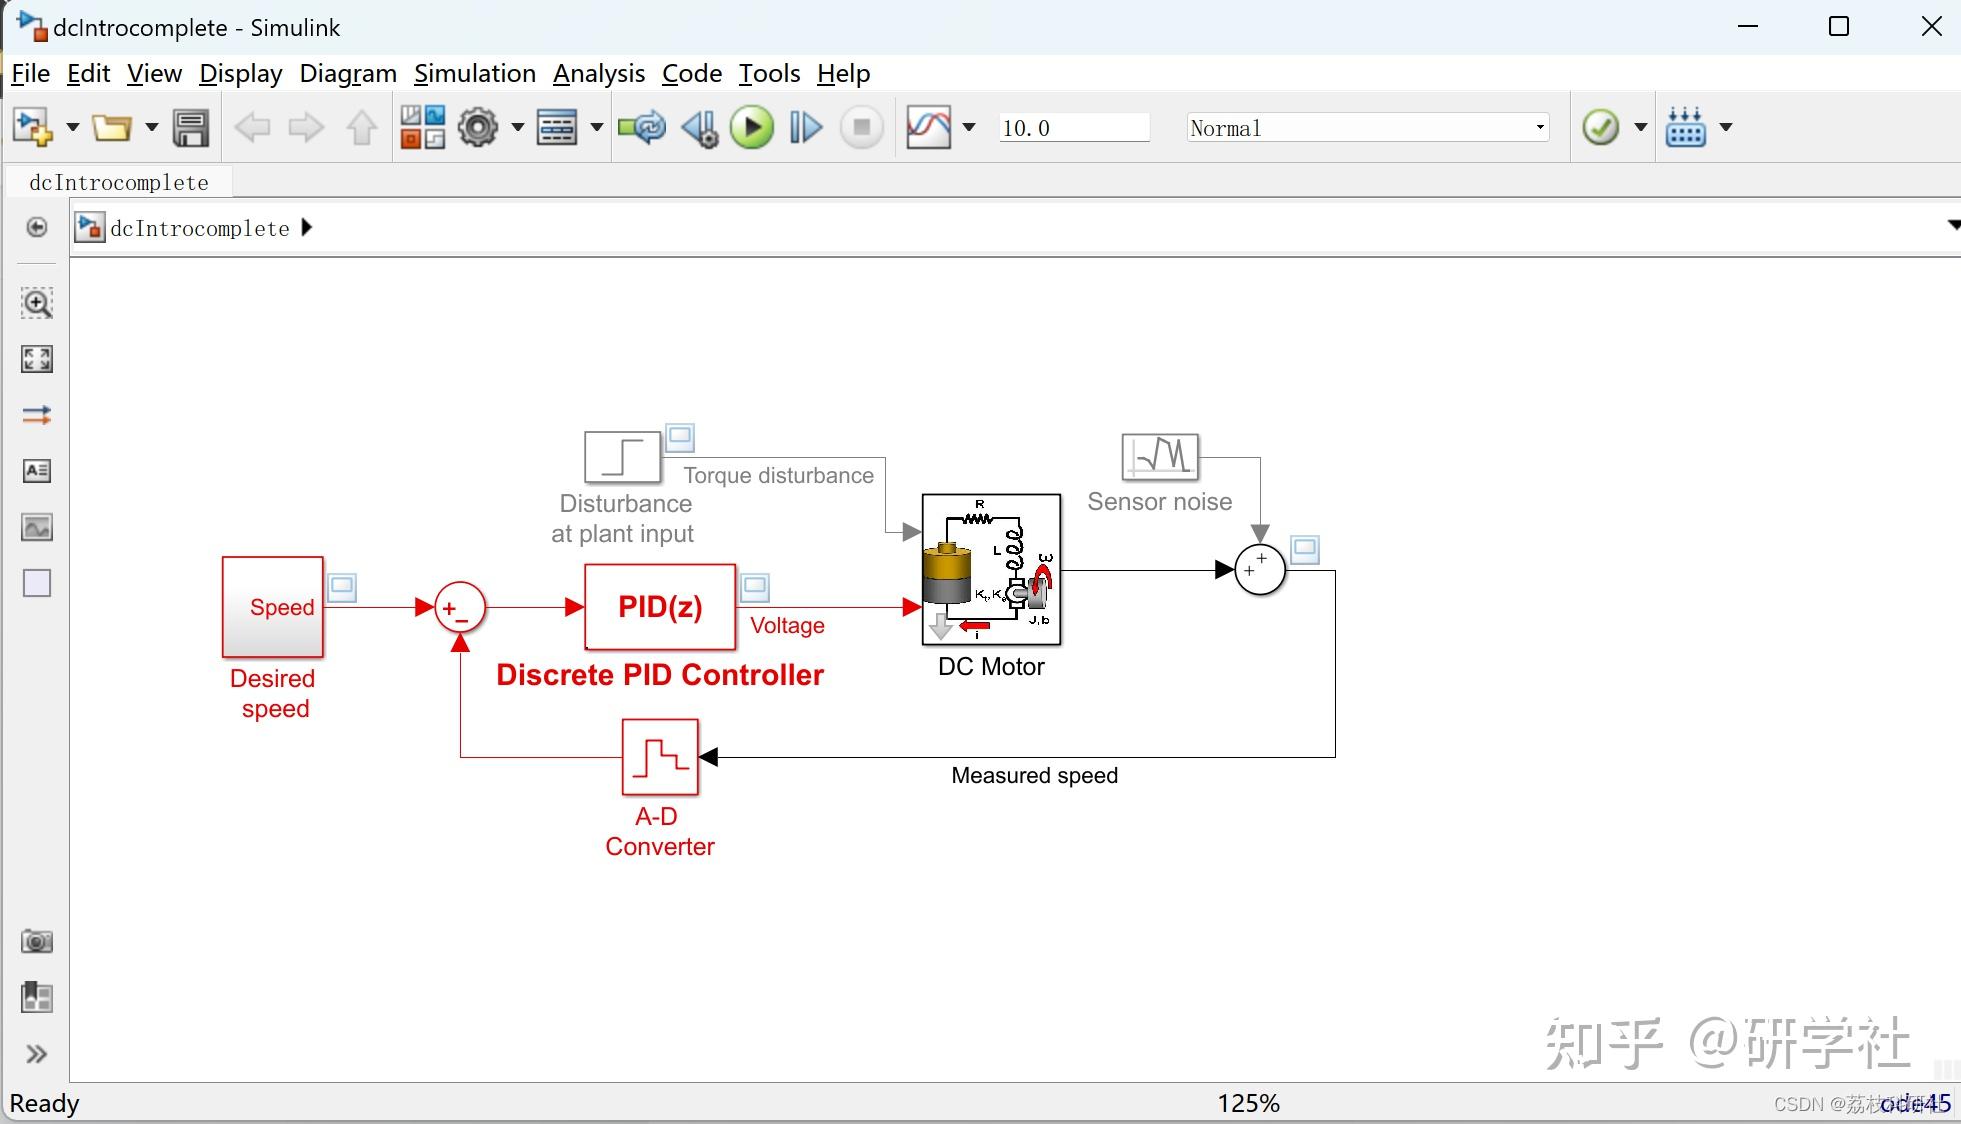Screen dimensions: 1961x1124
Task: Click the simulation stop time field
Action: click(1073, 128)
